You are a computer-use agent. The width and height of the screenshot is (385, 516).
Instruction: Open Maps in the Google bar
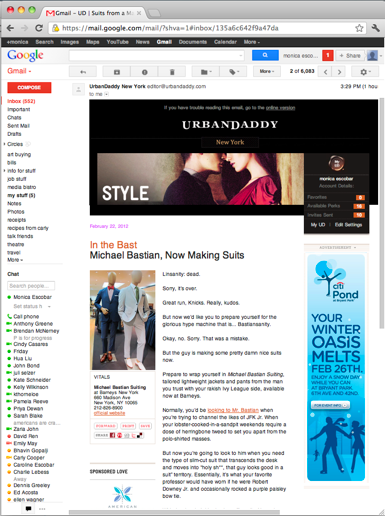coord(93,42)
